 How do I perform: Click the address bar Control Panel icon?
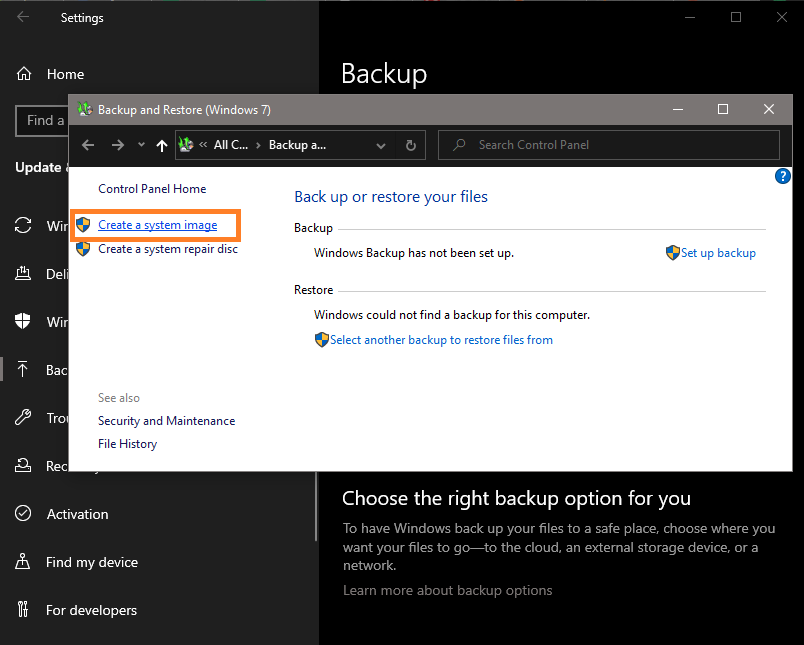tap(186, 145)
